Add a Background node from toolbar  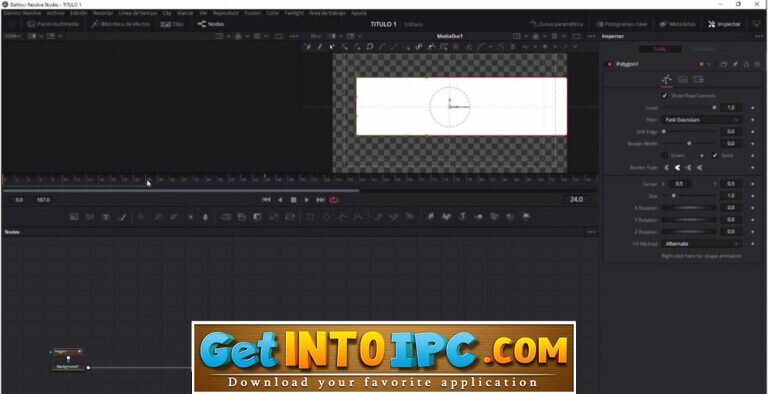[74, 217]
